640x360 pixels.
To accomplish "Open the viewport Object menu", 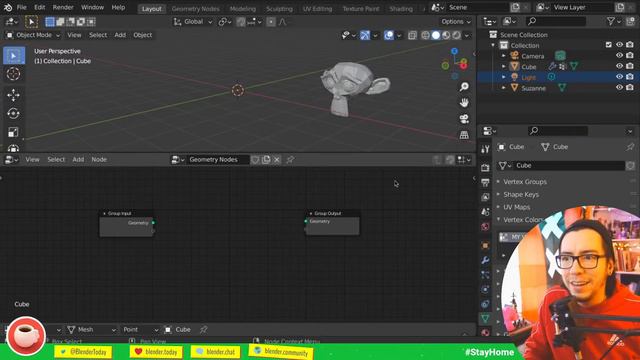I will (x=142, y=35).
